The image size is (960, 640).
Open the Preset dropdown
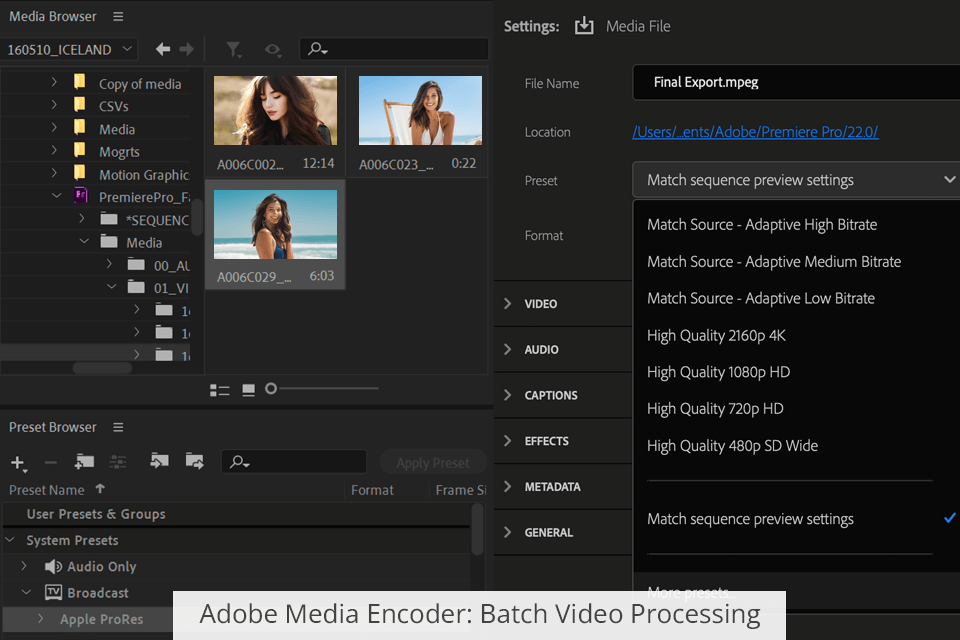tap(796, 179)
